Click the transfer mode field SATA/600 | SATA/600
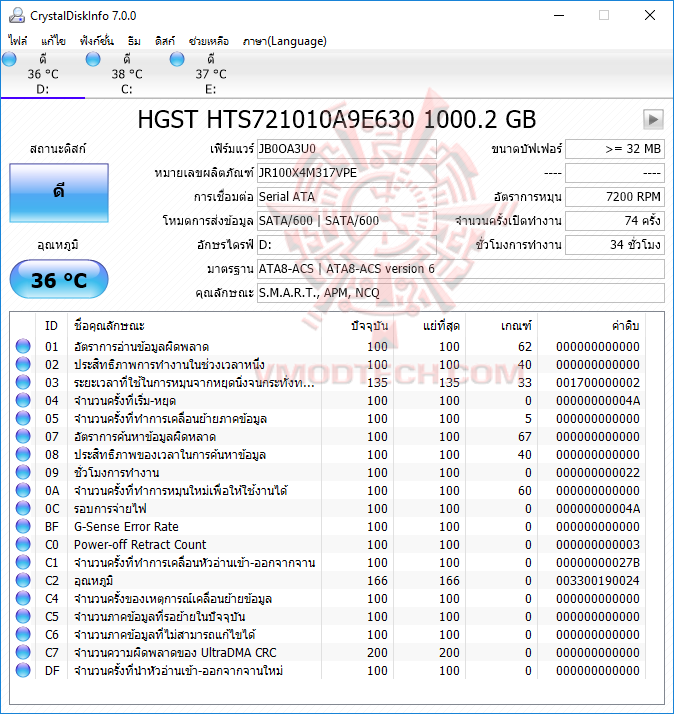Screen dimensions: 674x714 click(x=347, y=221)
